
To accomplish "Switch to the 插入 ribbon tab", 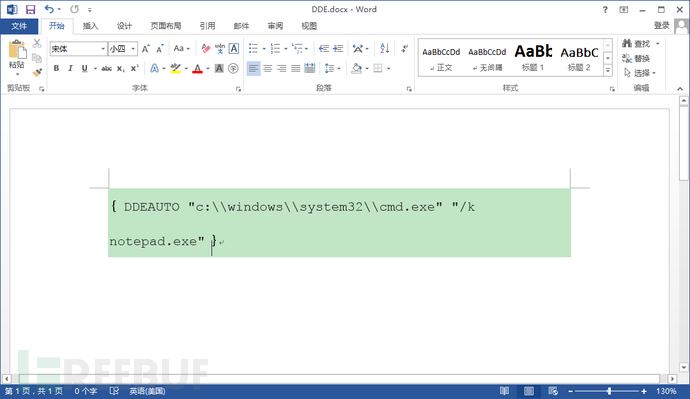I will (x=90, y=26).
